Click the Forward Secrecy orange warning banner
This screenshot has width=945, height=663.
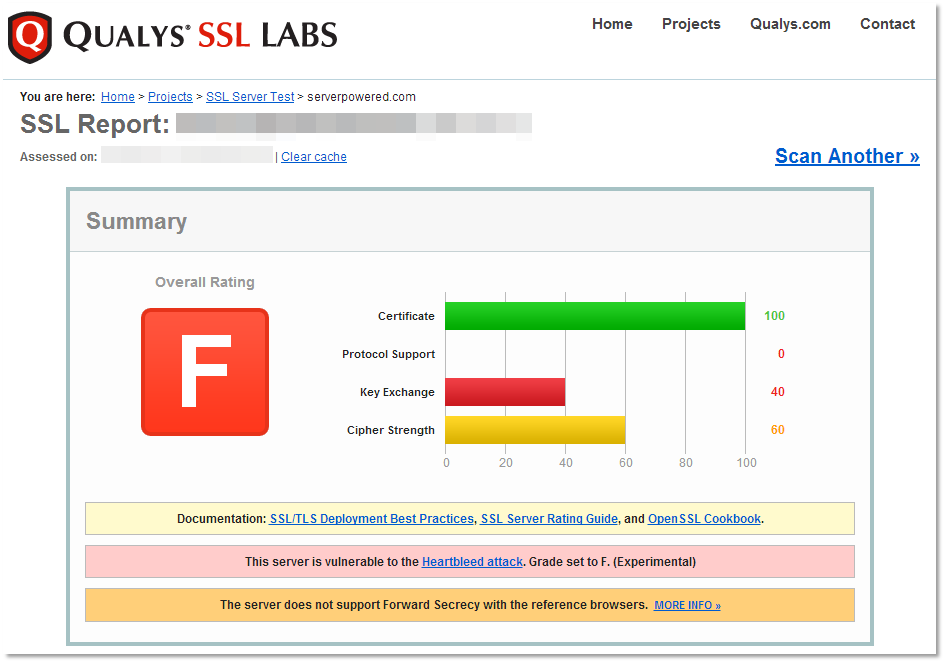coord(469,605)
